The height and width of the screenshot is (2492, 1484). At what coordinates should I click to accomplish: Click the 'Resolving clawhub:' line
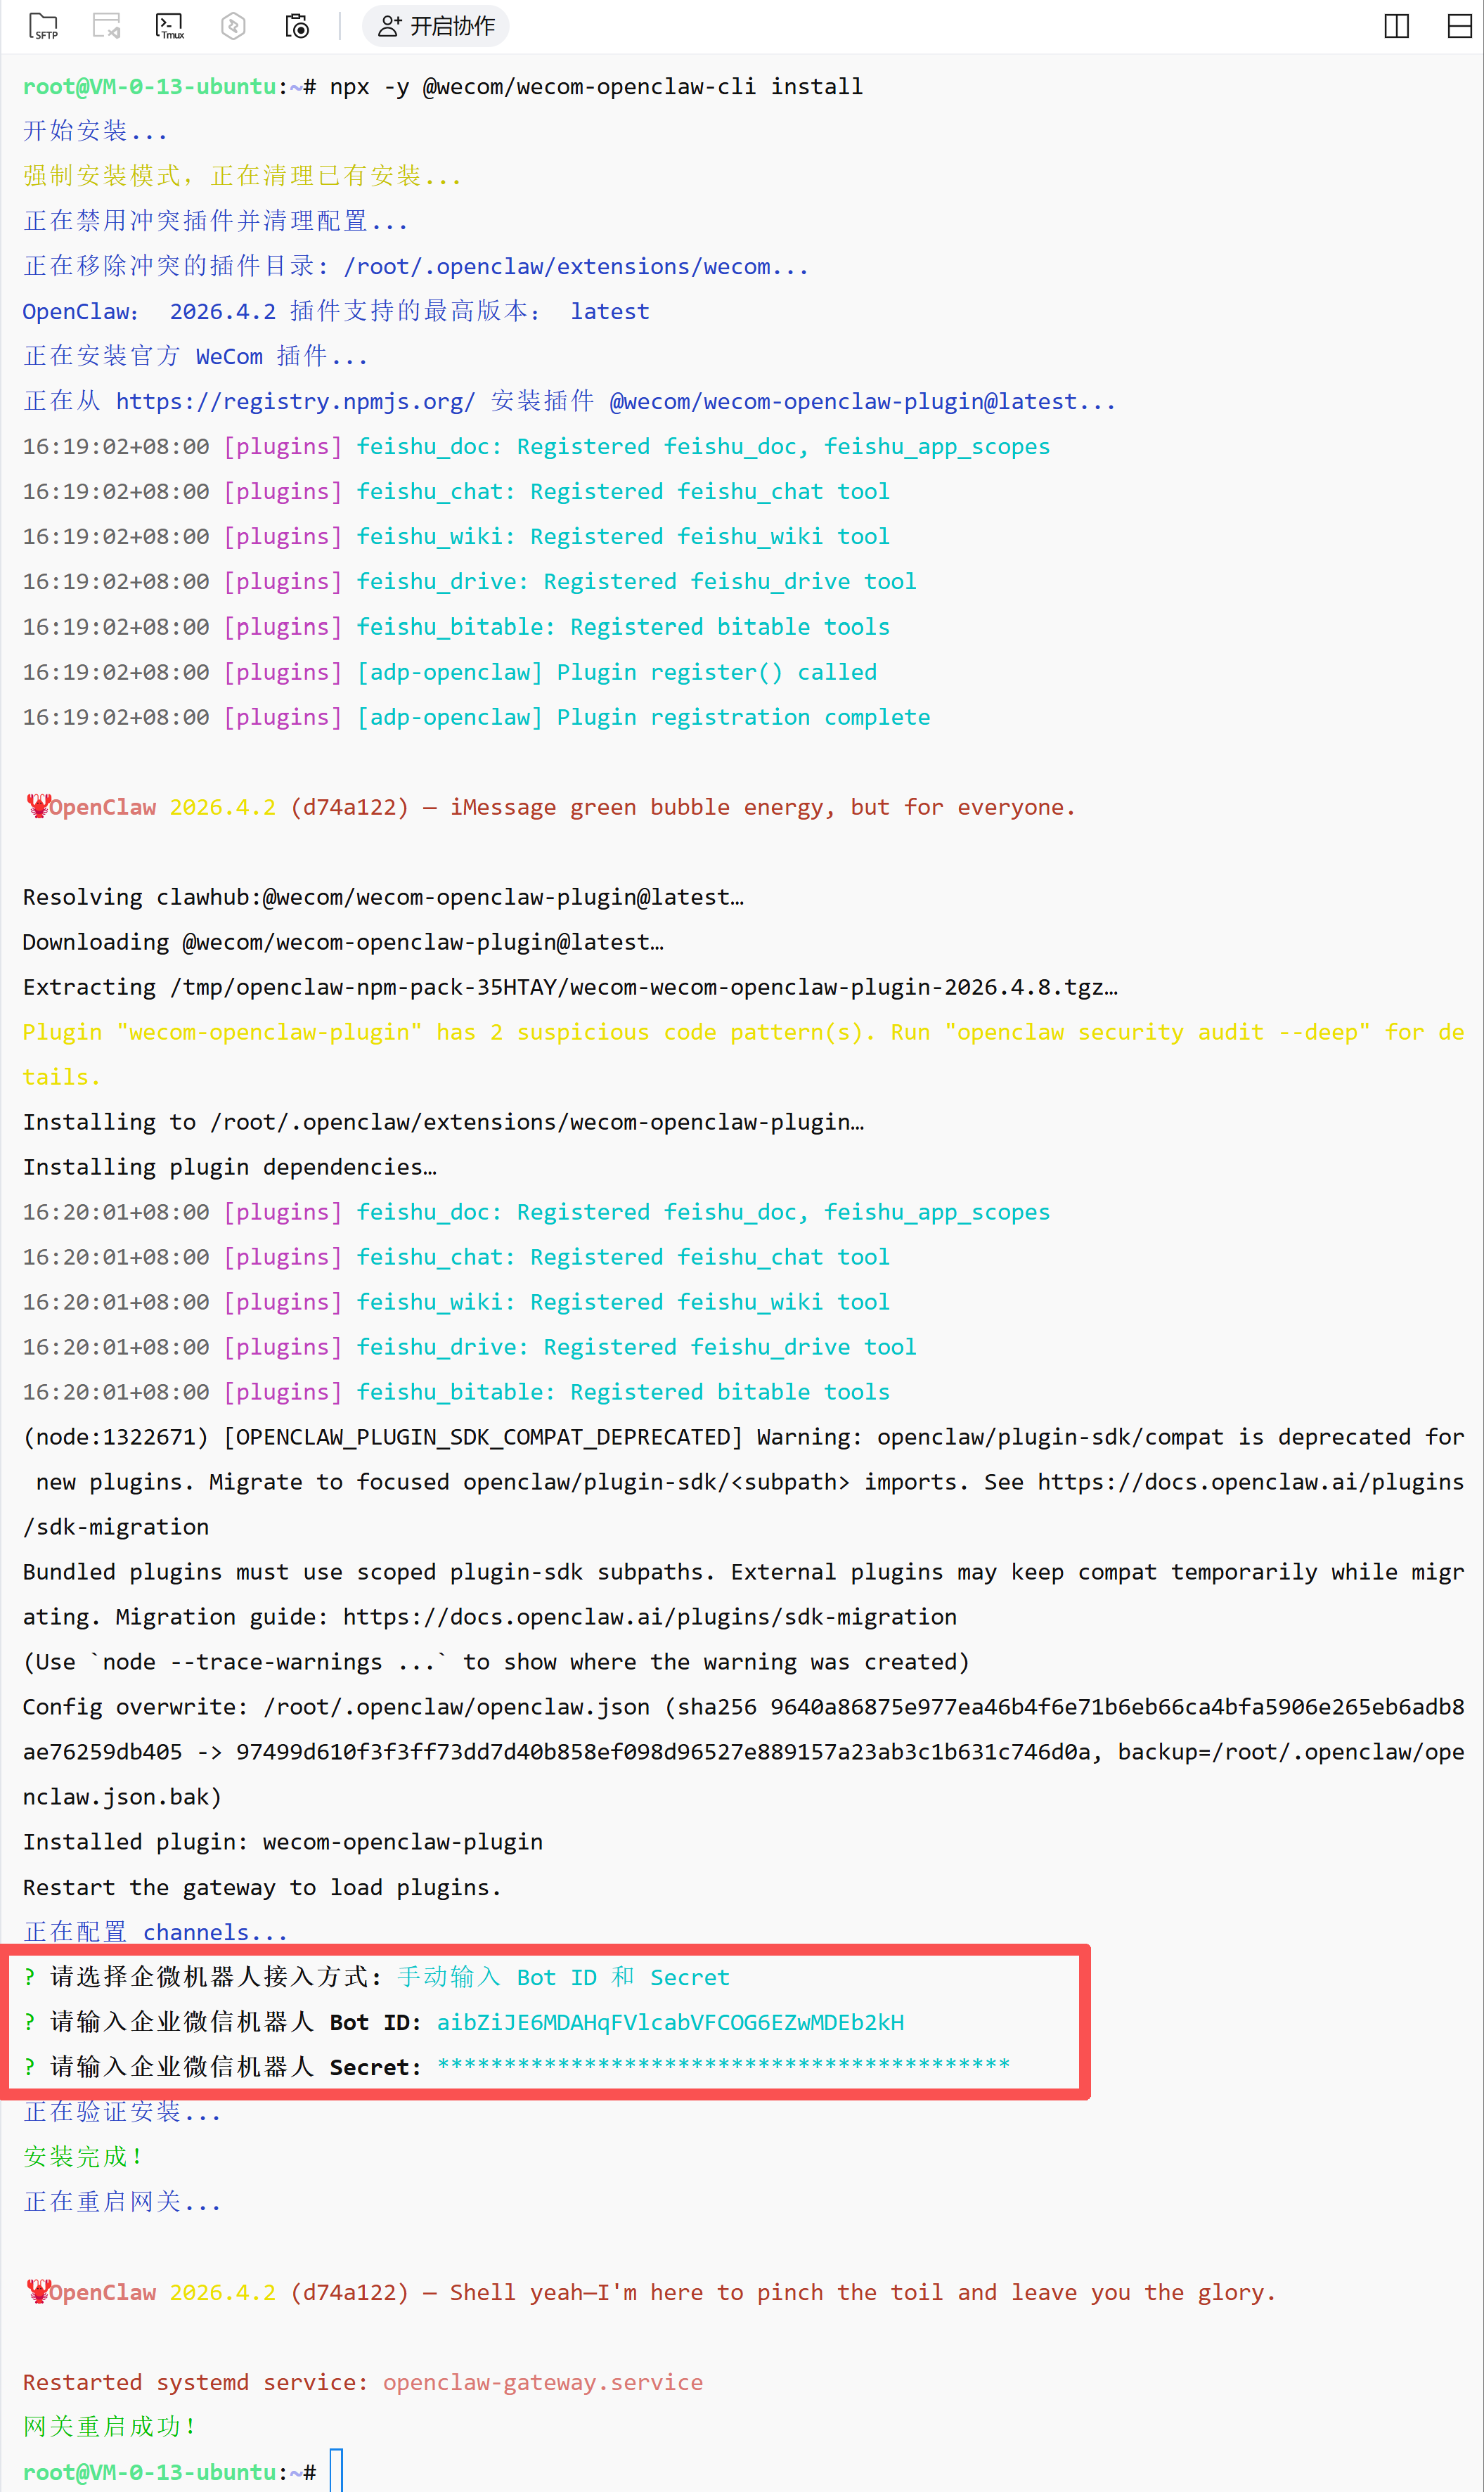tap(383, 897)
